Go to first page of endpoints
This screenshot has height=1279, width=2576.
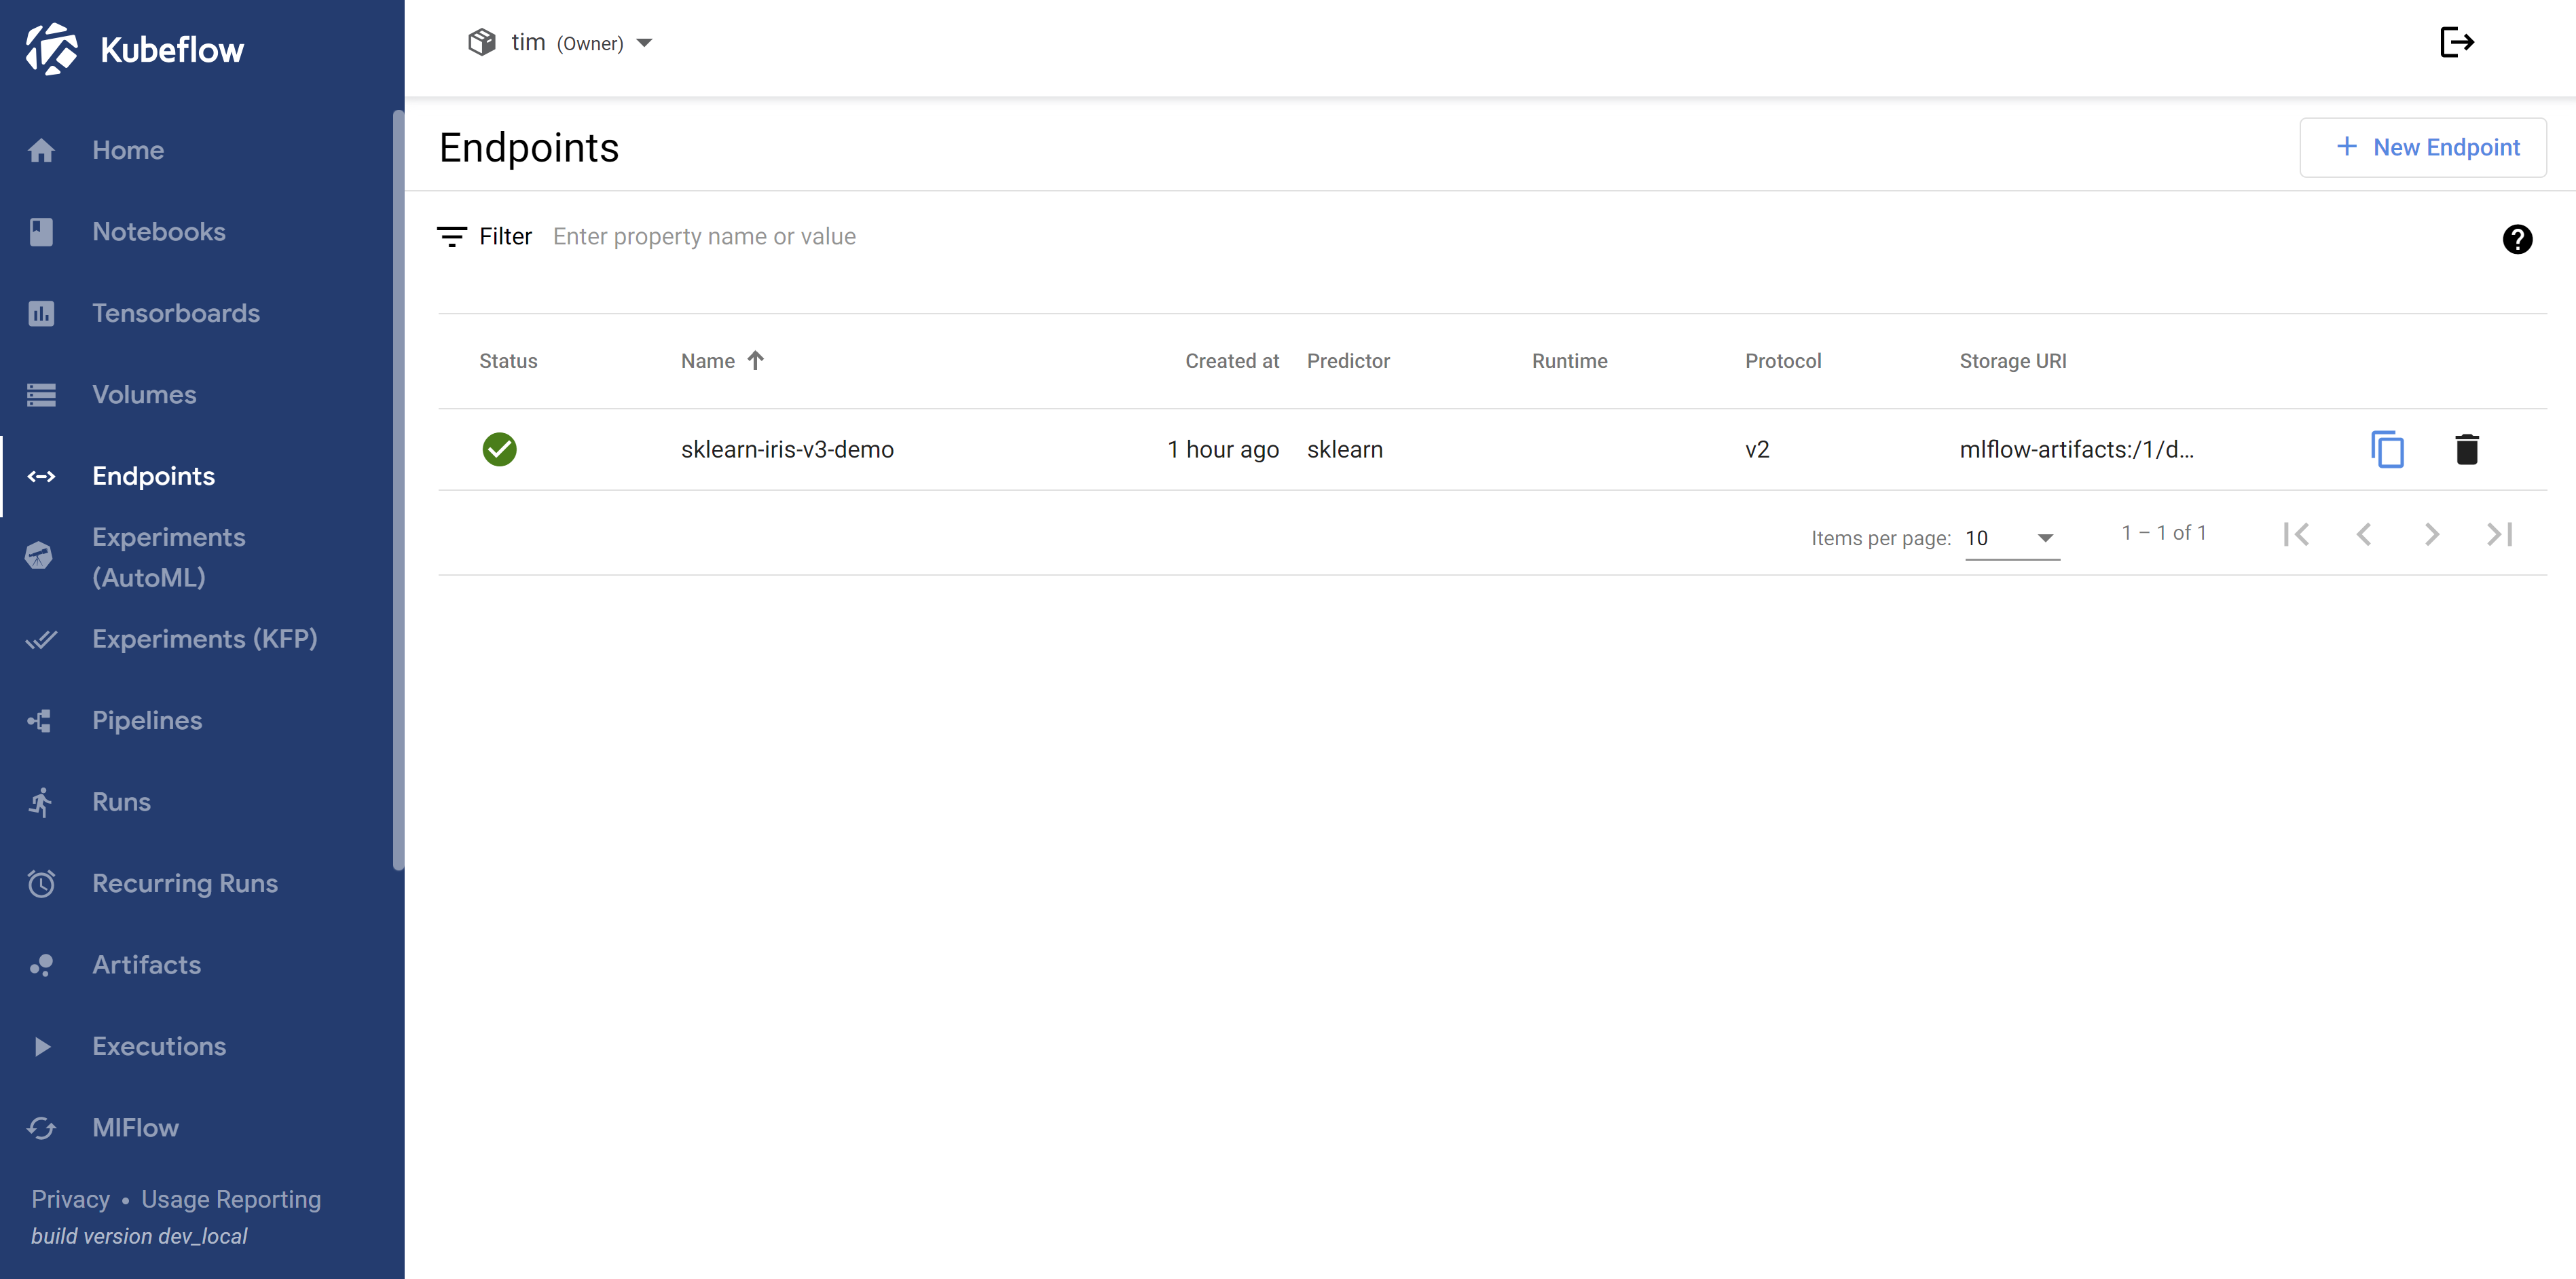[2296, 534]
